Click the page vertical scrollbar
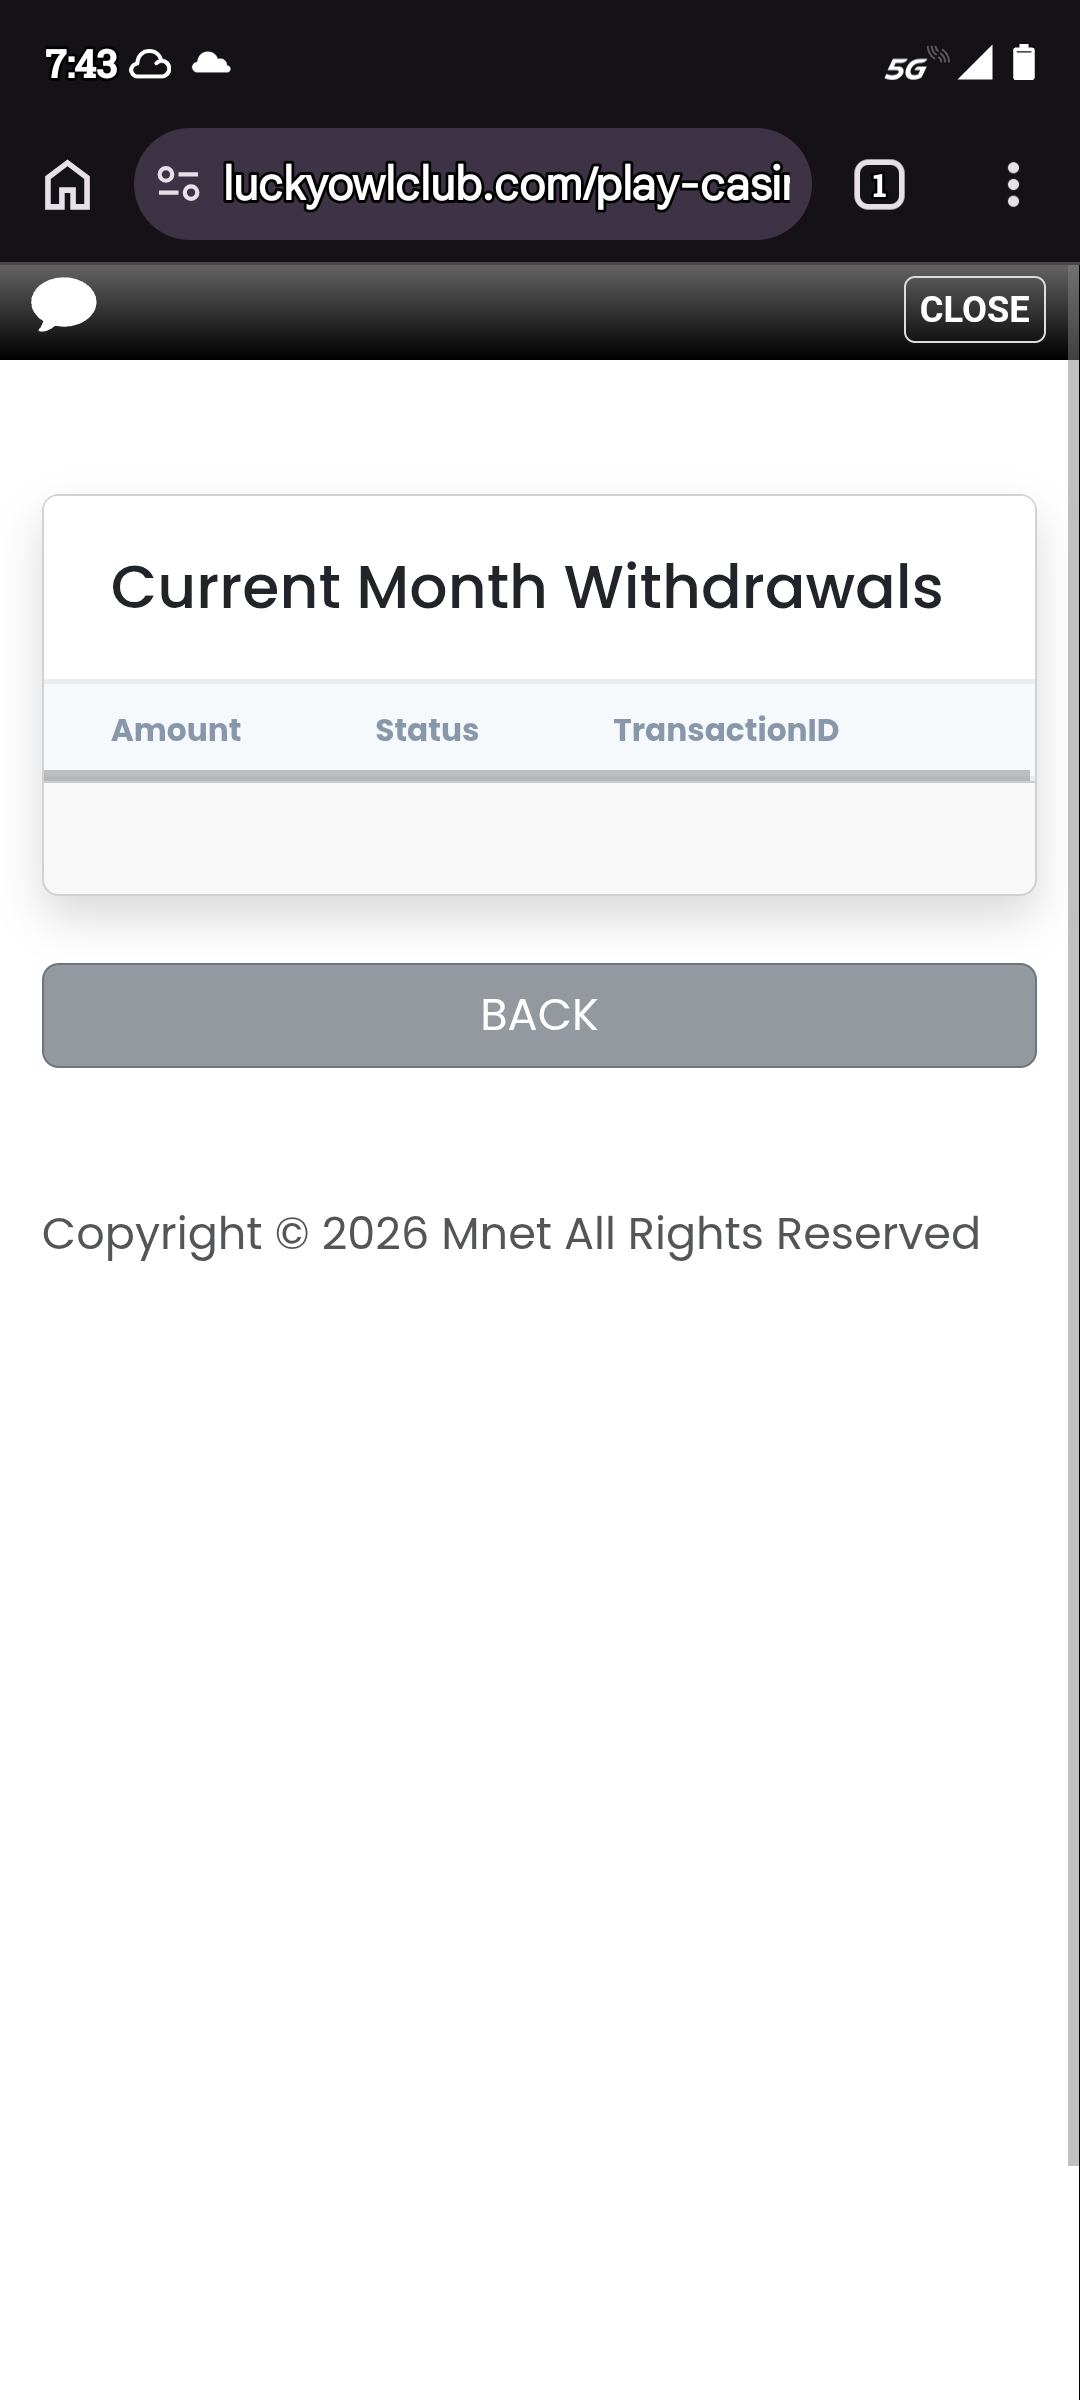The image size is (1080, 2400). (1073, 1200)
